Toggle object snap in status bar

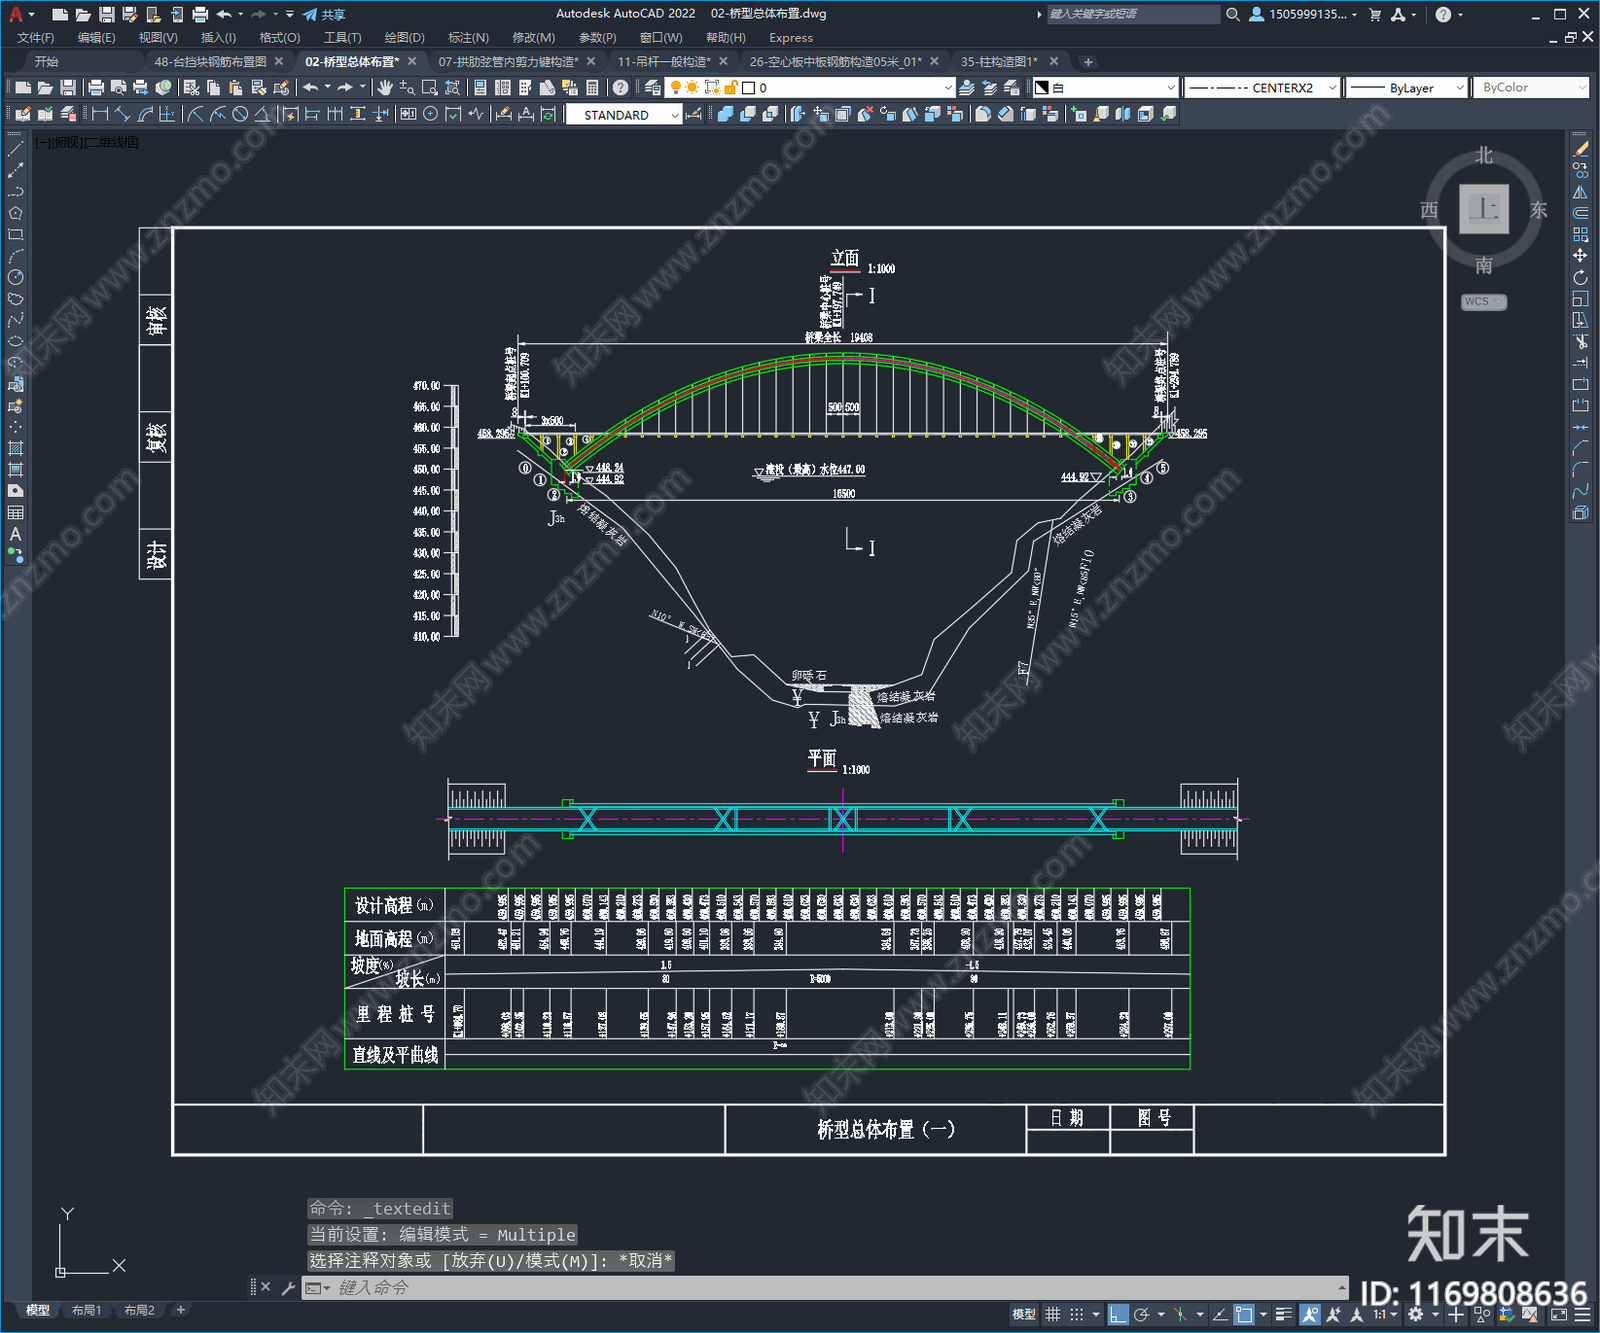click(x=1244, y=1314)
